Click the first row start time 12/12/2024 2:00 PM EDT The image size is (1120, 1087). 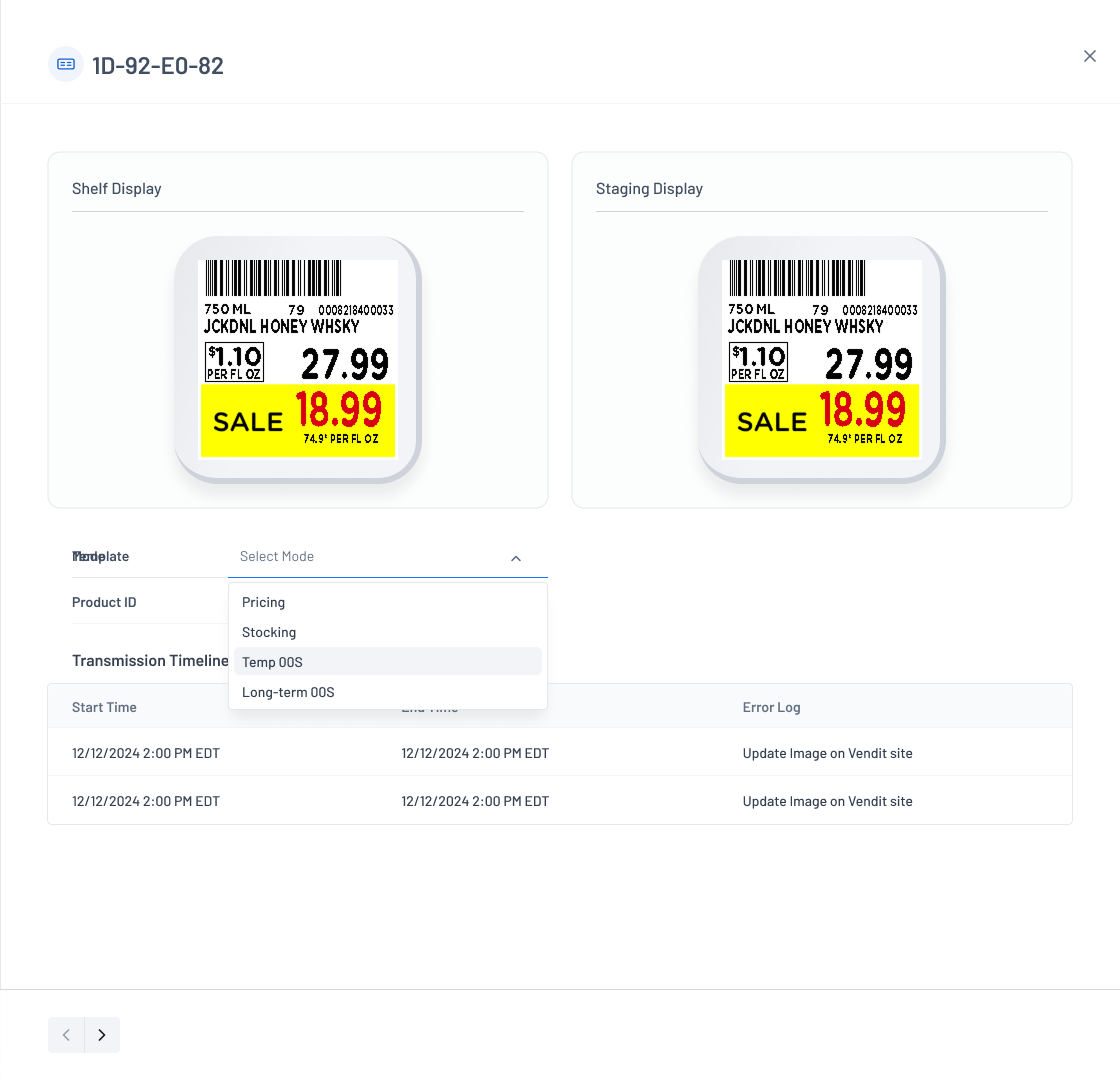[146, 753]
